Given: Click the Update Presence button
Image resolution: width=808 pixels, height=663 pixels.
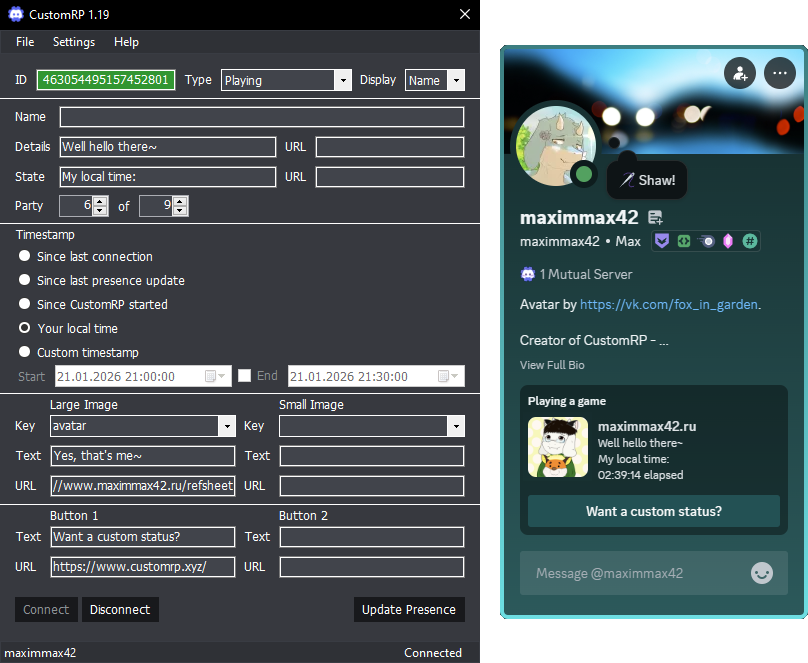Looking at the screenshot, I should 409,609.
